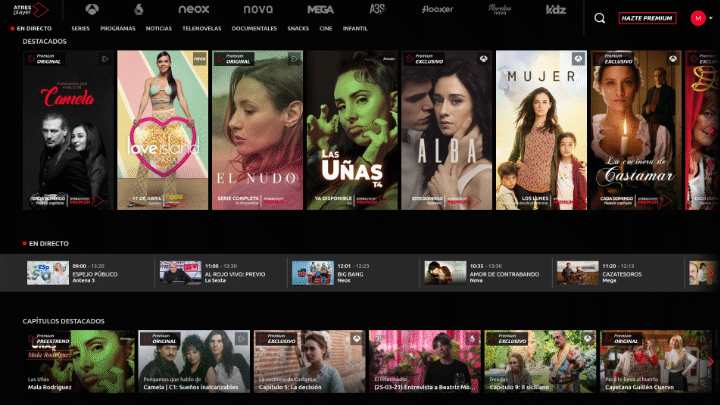
Task: Open the Noticias menu item
Action: 158,28
